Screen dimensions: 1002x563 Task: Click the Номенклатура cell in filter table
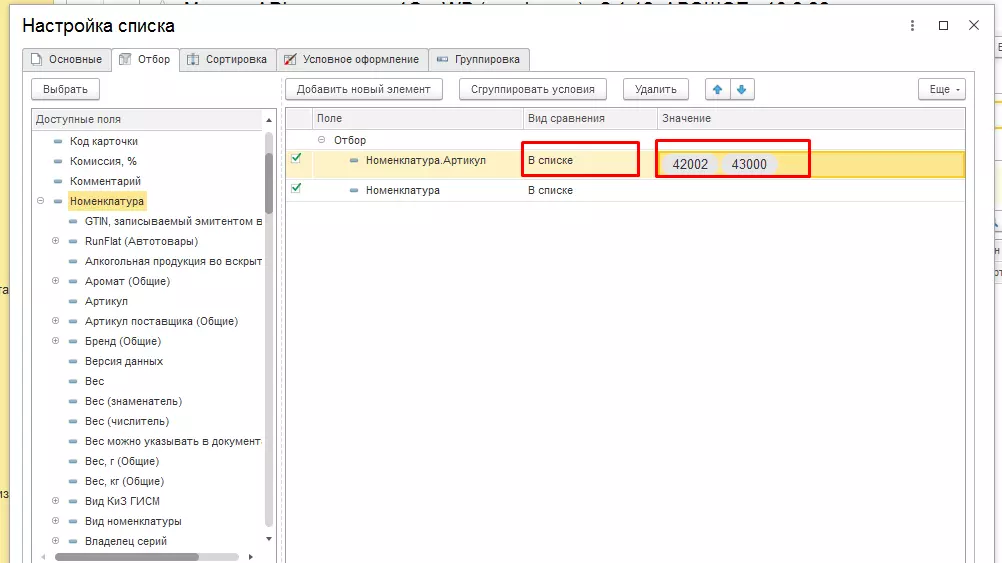tap(403, 190)
